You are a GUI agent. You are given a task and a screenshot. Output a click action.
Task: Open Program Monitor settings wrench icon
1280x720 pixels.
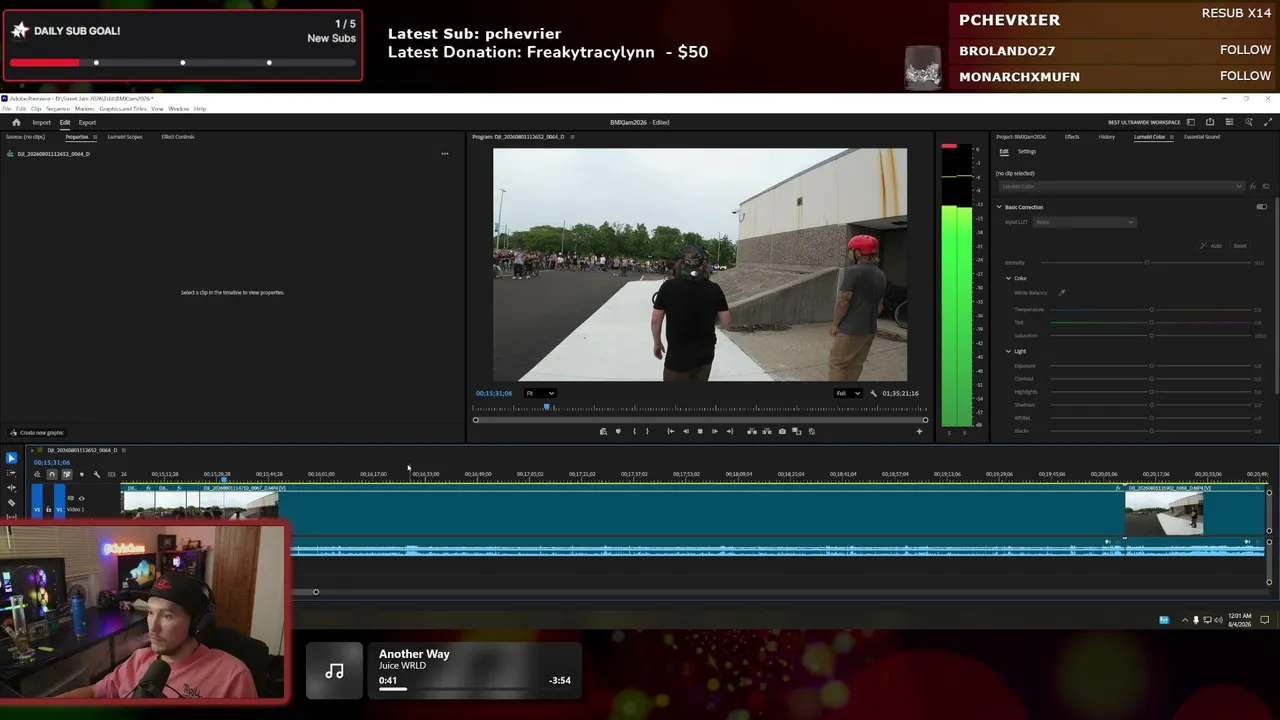[x=873, y=393]
